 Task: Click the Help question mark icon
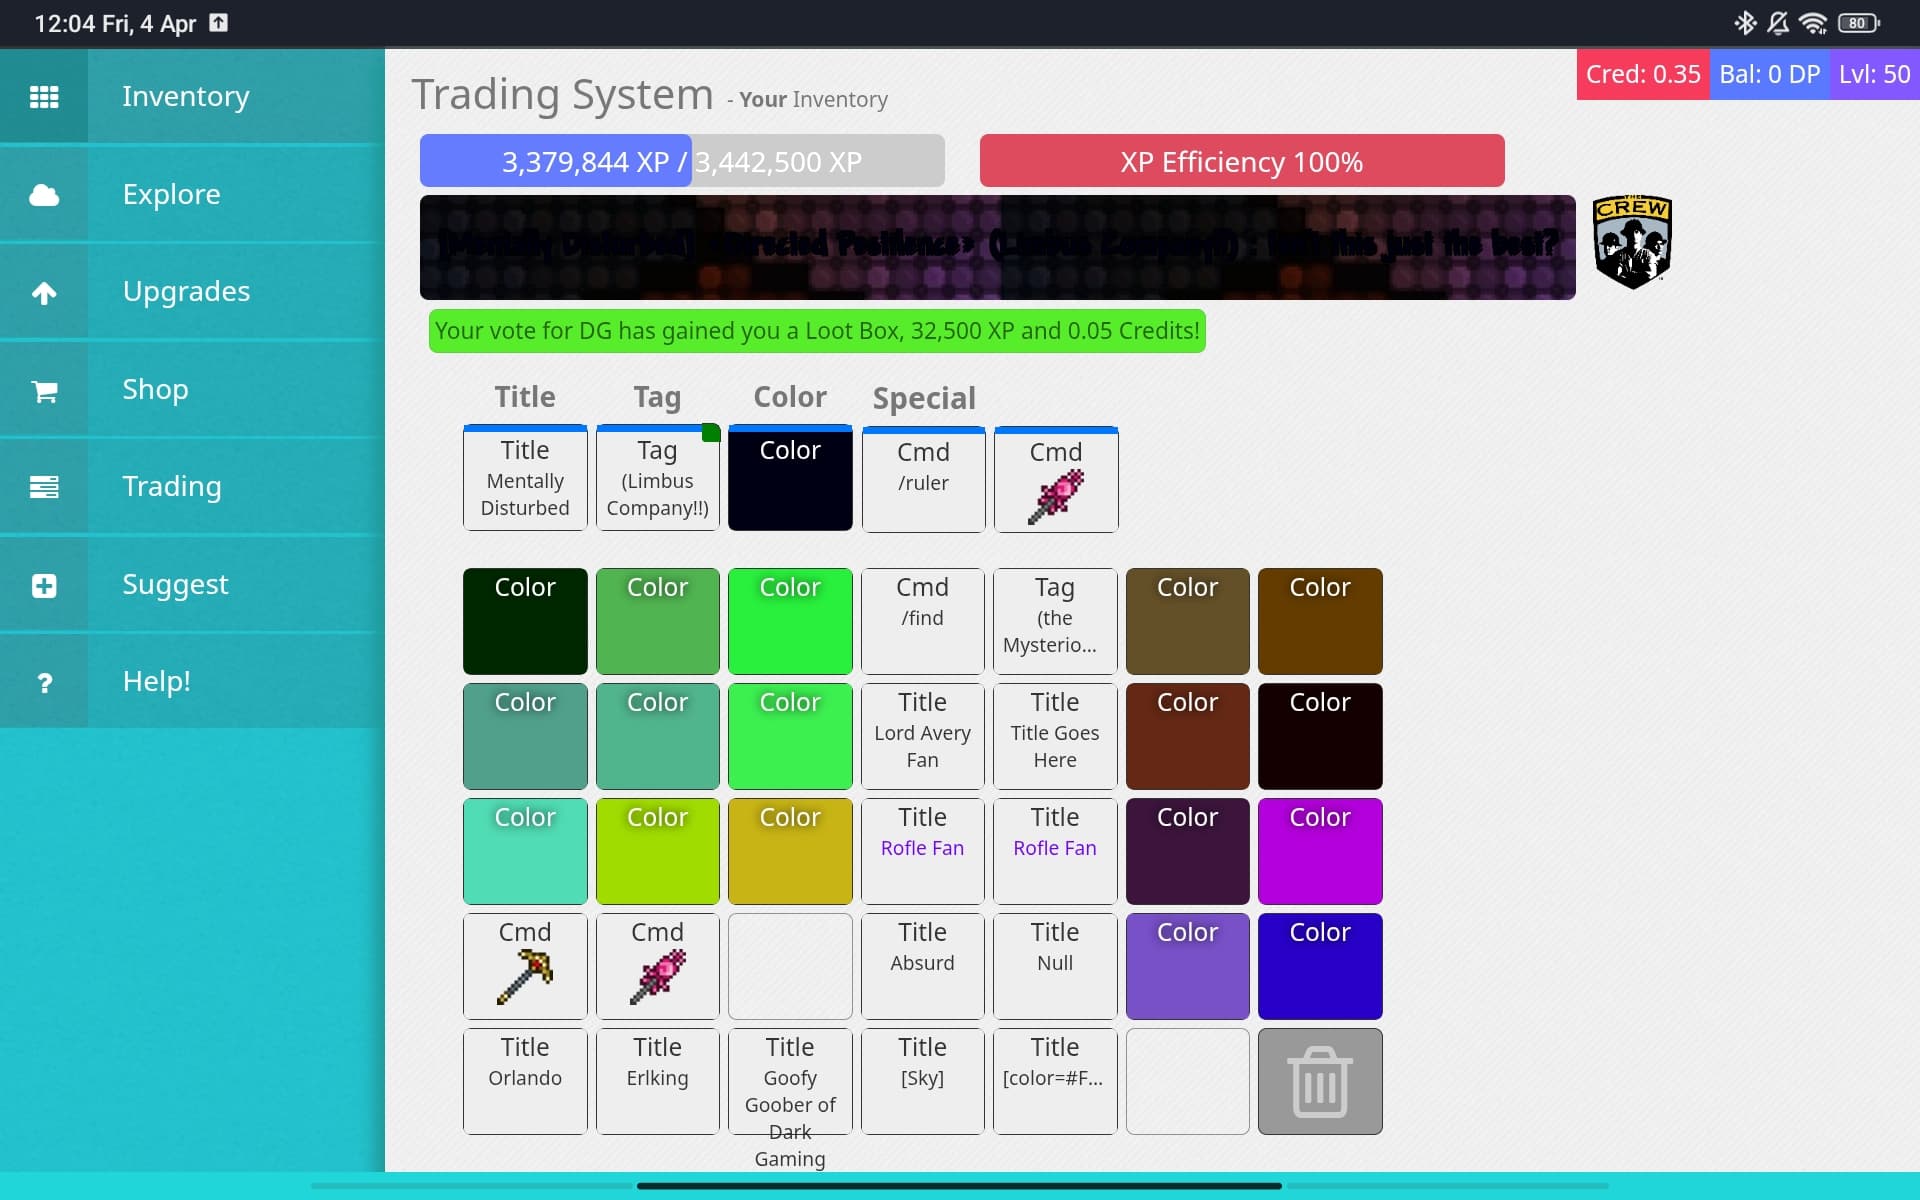[x=44, y=682]
